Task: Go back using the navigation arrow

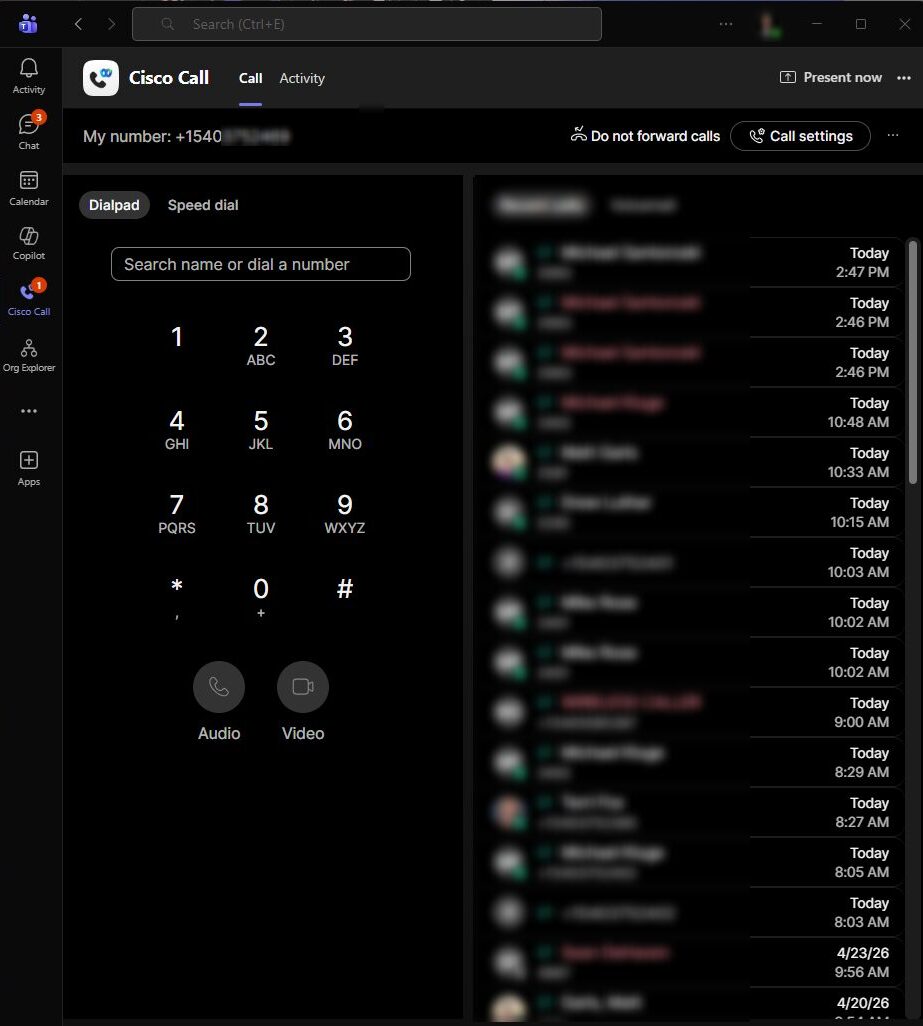Action: [78, 24]
